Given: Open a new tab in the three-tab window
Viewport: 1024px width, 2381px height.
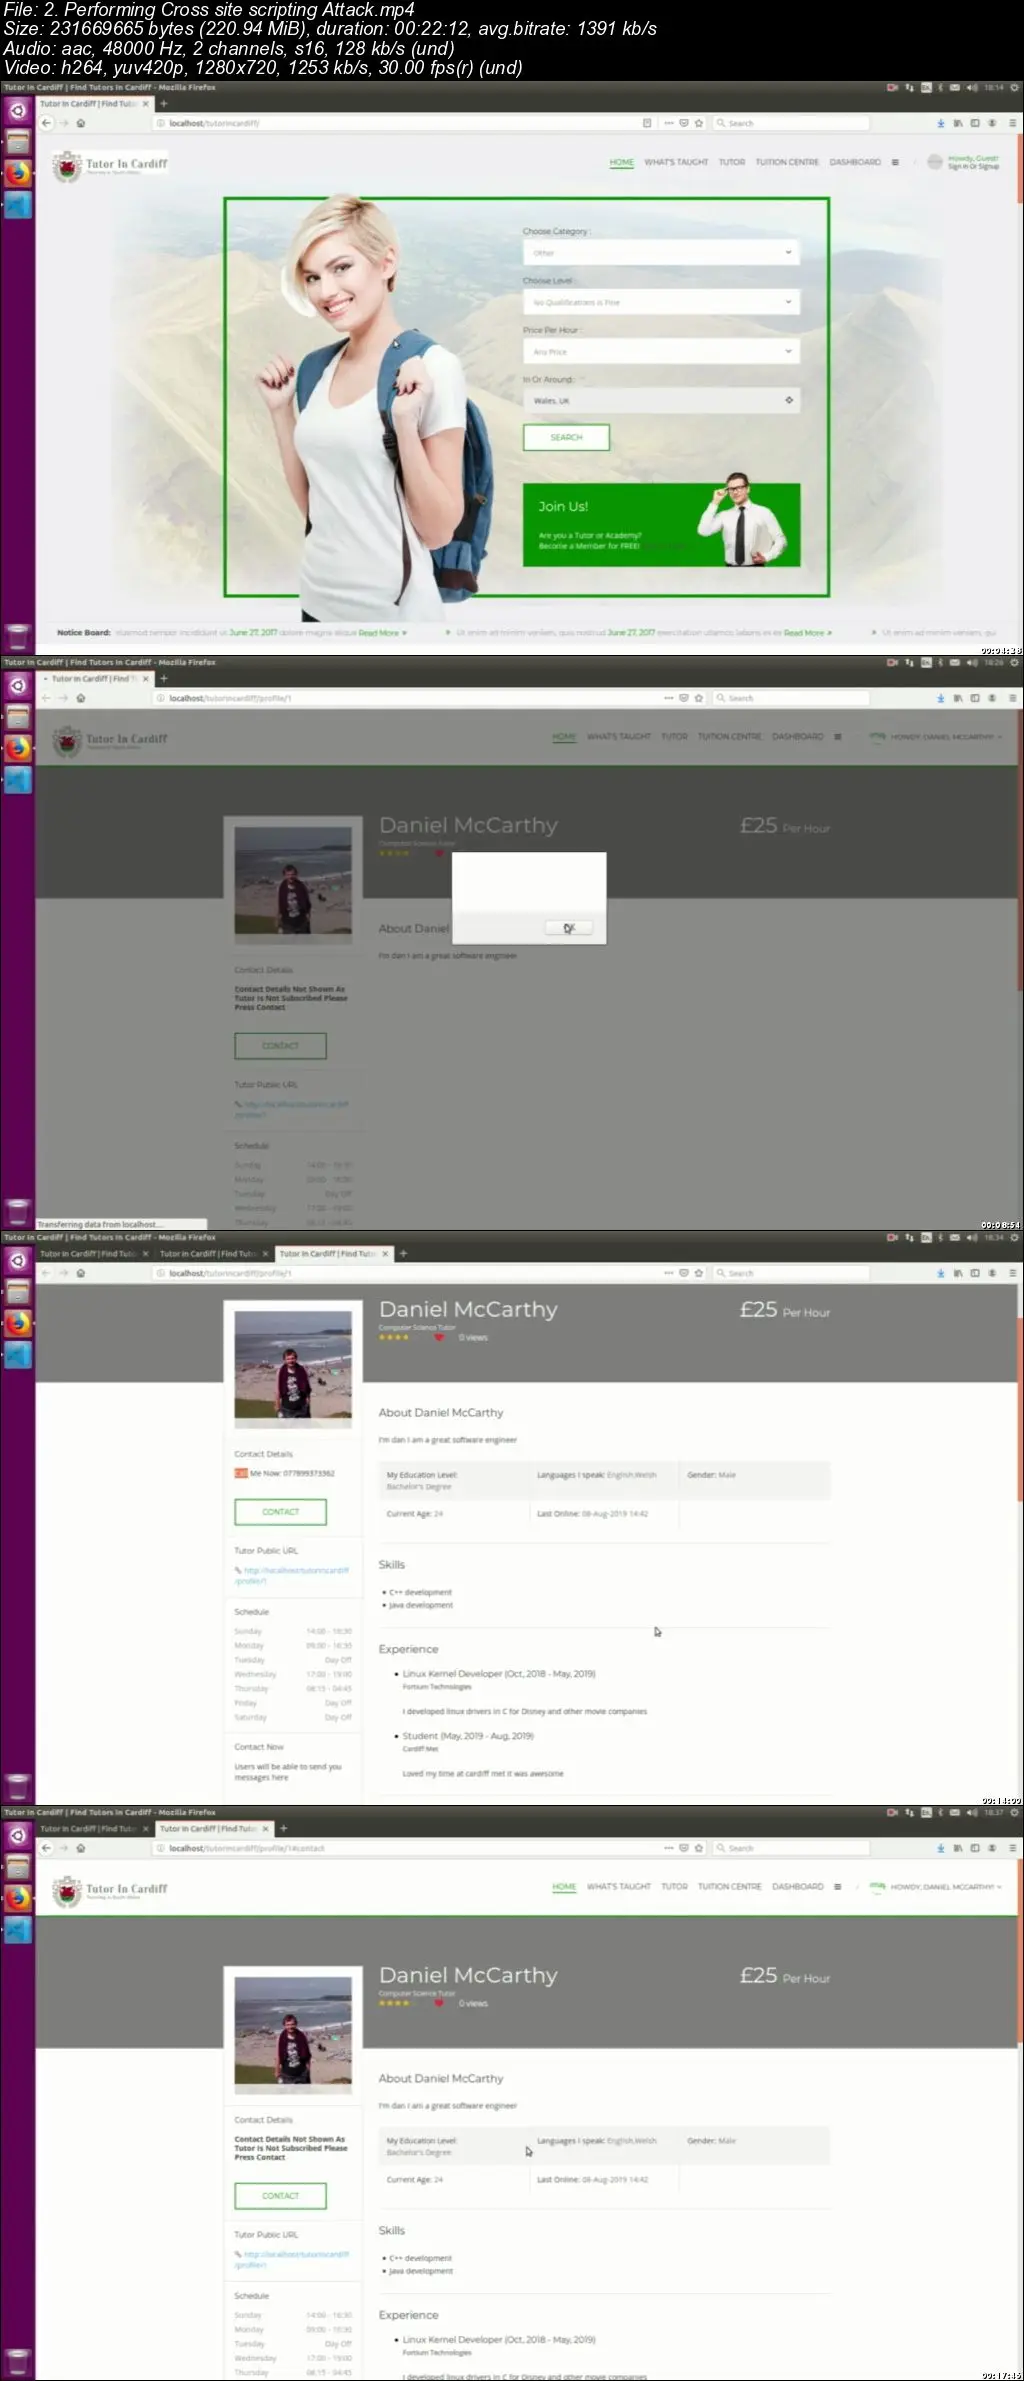Looking at the screenshot, I should click(x=404, y=1254).
